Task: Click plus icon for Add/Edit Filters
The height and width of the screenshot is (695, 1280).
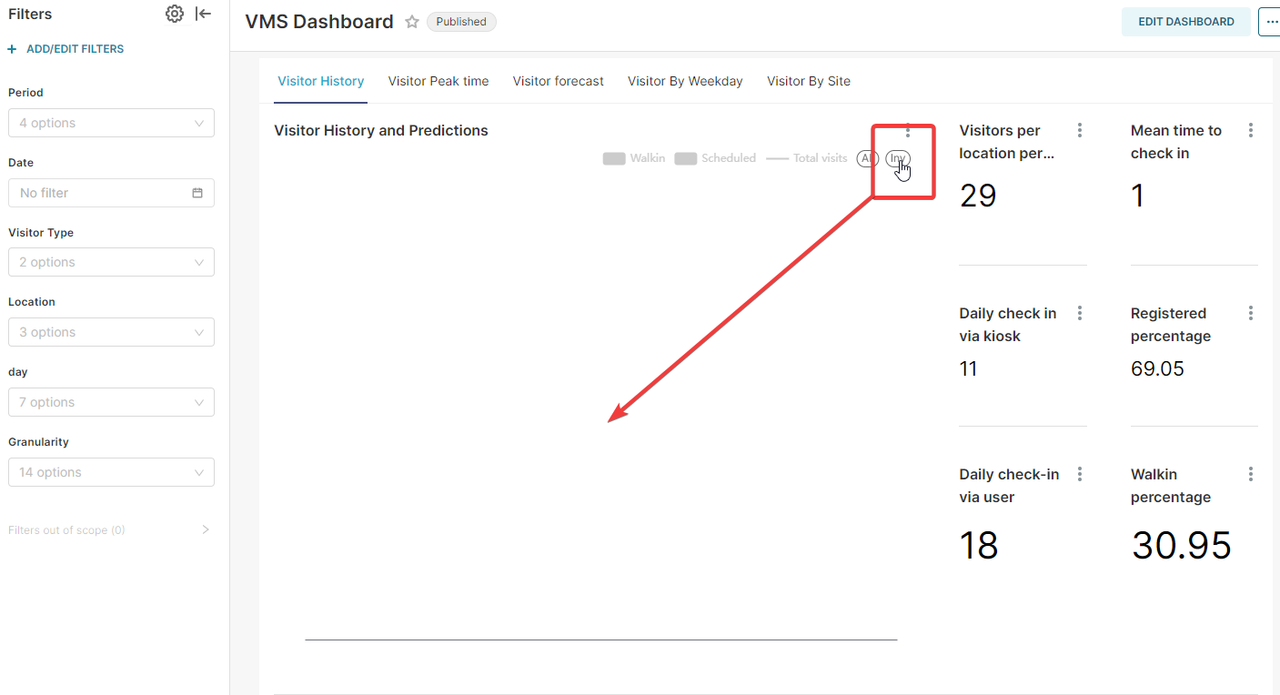Action: pos(12,49)
